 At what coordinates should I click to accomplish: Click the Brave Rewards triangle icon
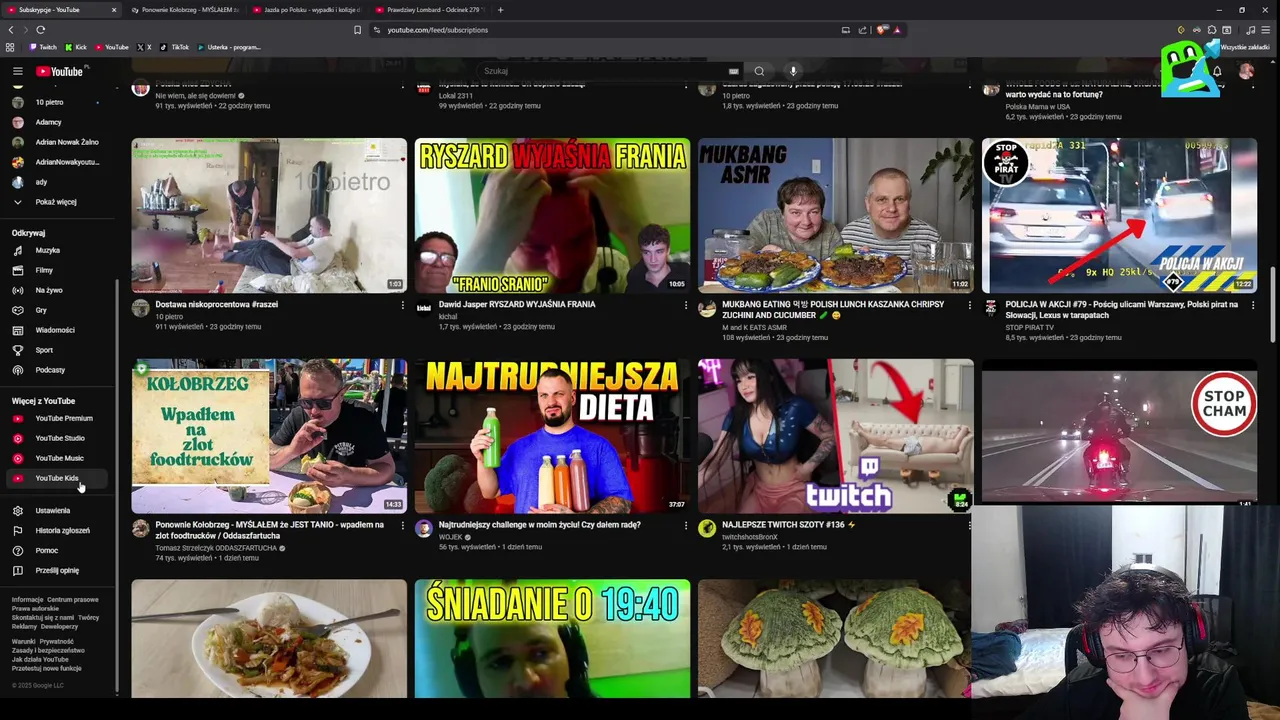pyautogui.click(x=897, y=30)
